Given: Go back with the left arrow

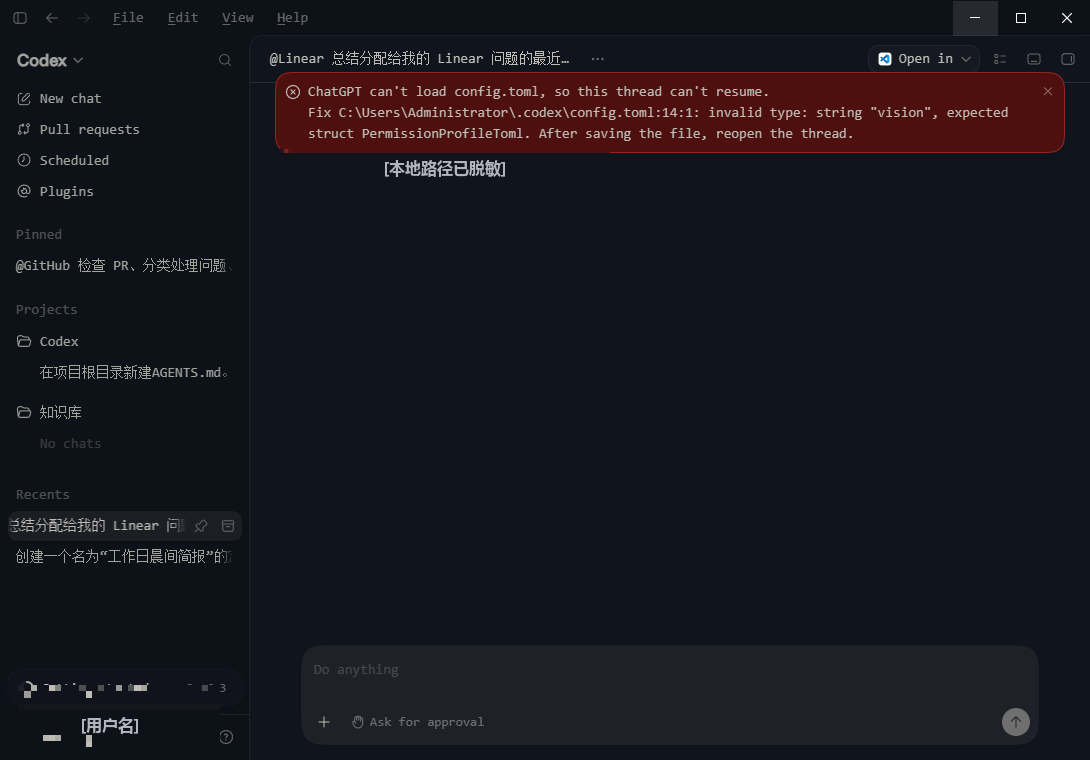Looking at the screenshot, I should (x=51, y=18).
